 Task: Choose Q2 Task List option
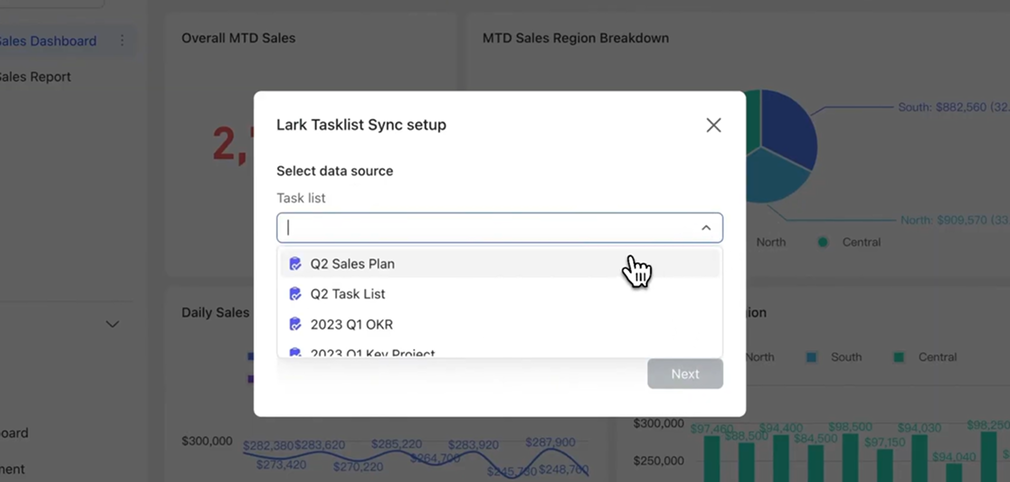499,294
